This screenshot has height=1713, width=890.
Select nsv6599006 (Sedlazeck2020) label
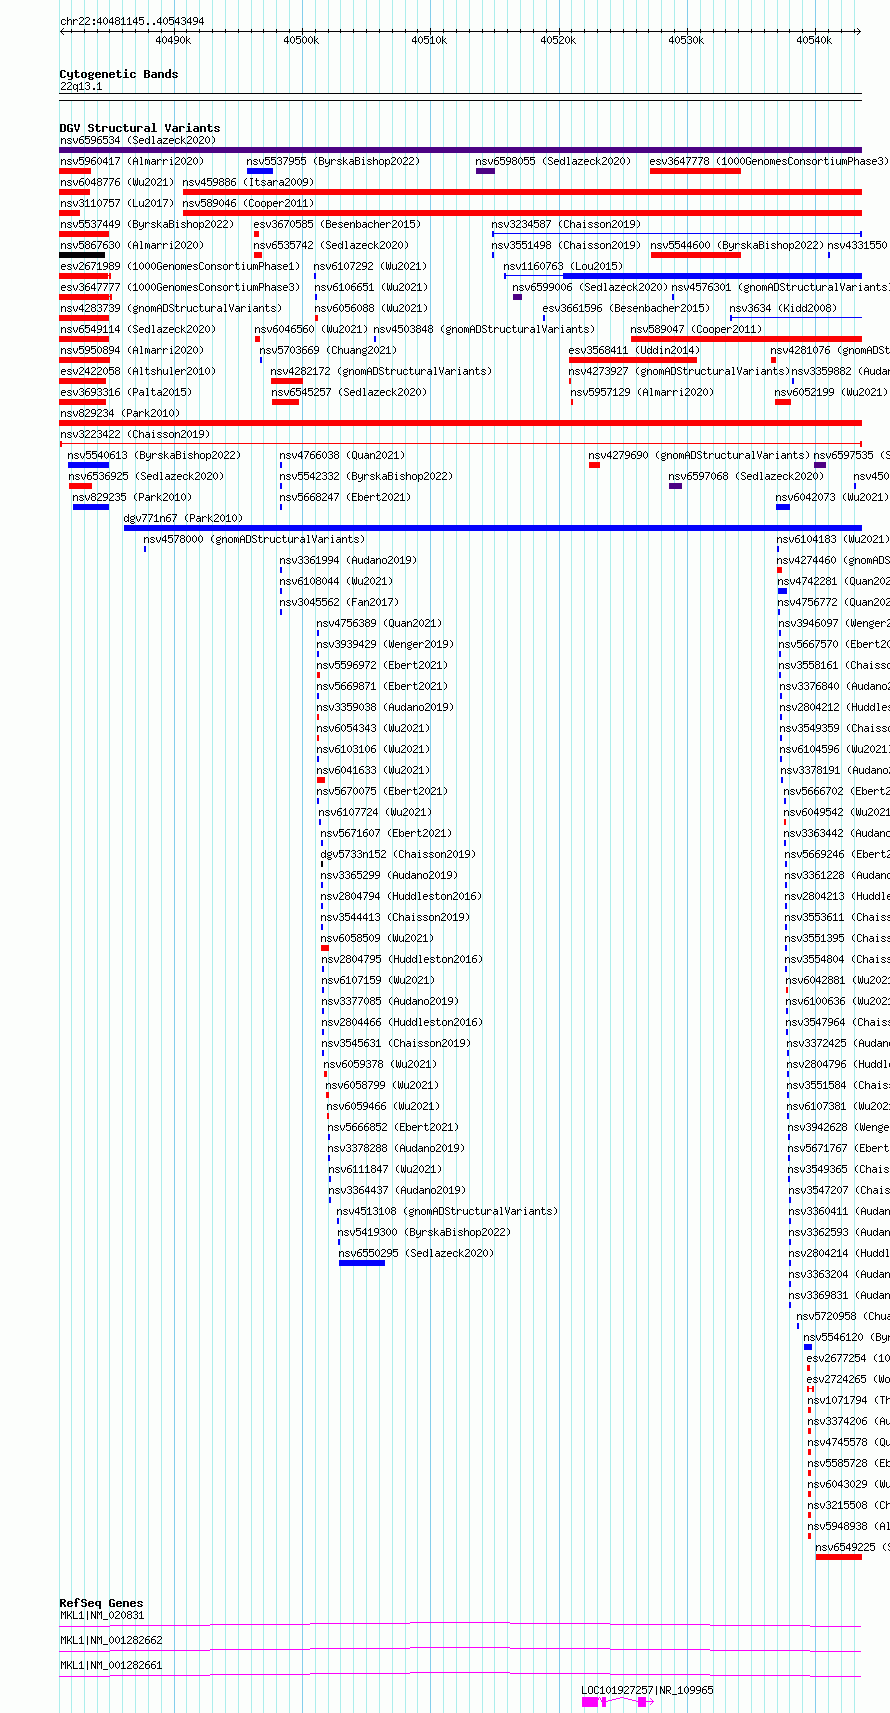(x=590, y=287)
